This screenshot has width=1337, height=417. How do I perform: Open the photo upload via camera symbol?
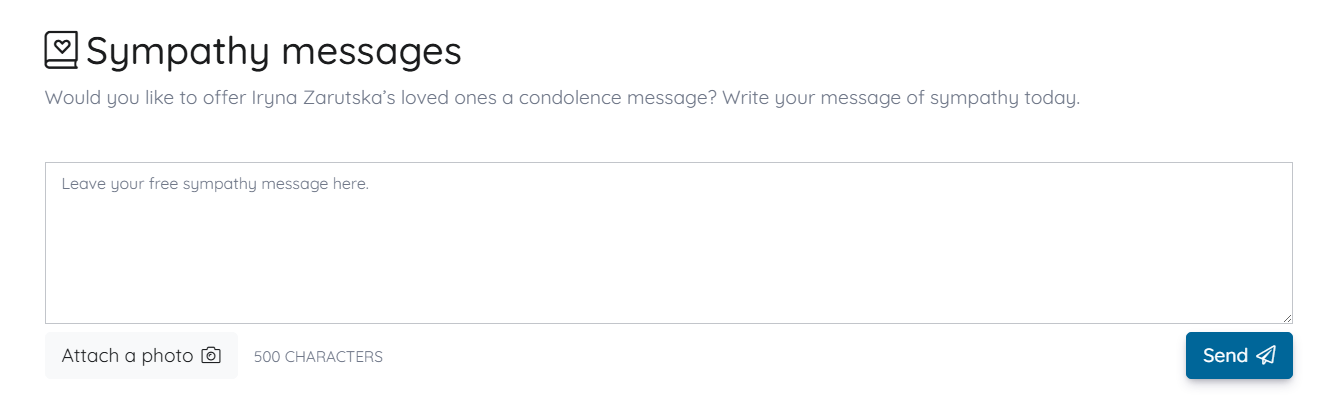211,356
